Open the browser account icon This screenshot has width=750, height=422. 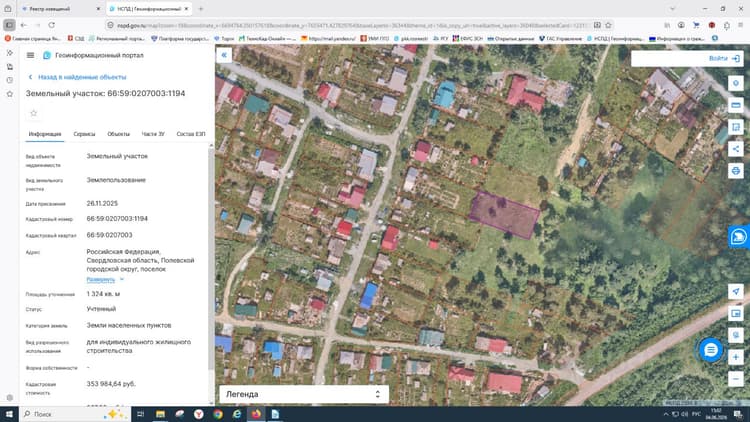[x=681, y=25]
